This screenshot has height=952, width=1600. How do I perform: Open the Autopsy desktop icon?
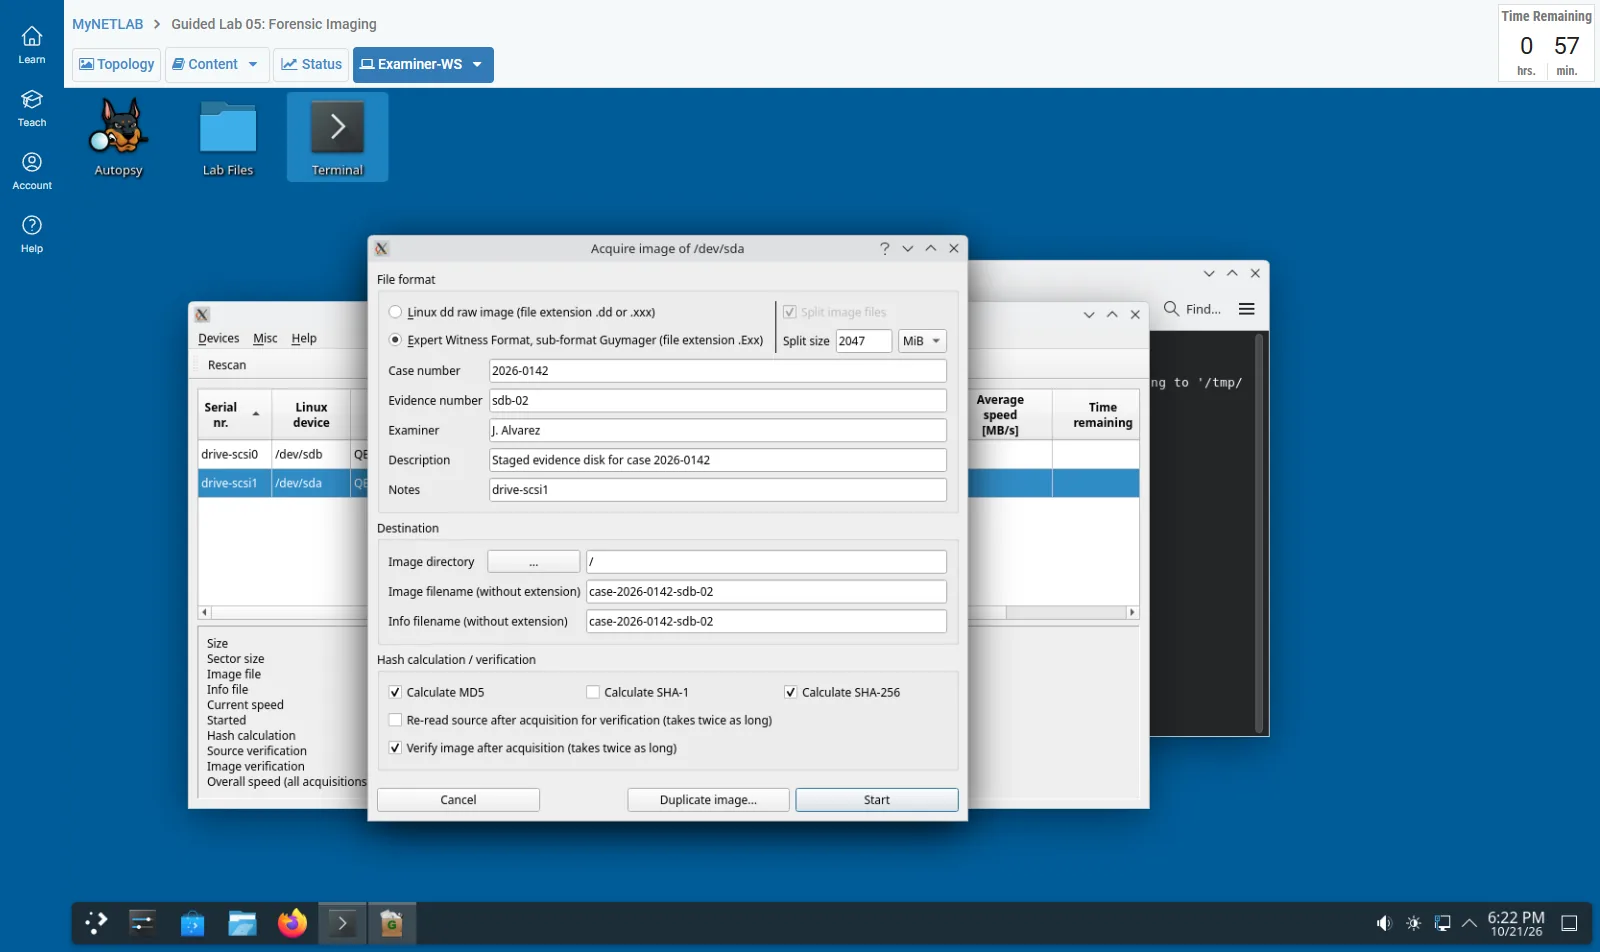119,137
